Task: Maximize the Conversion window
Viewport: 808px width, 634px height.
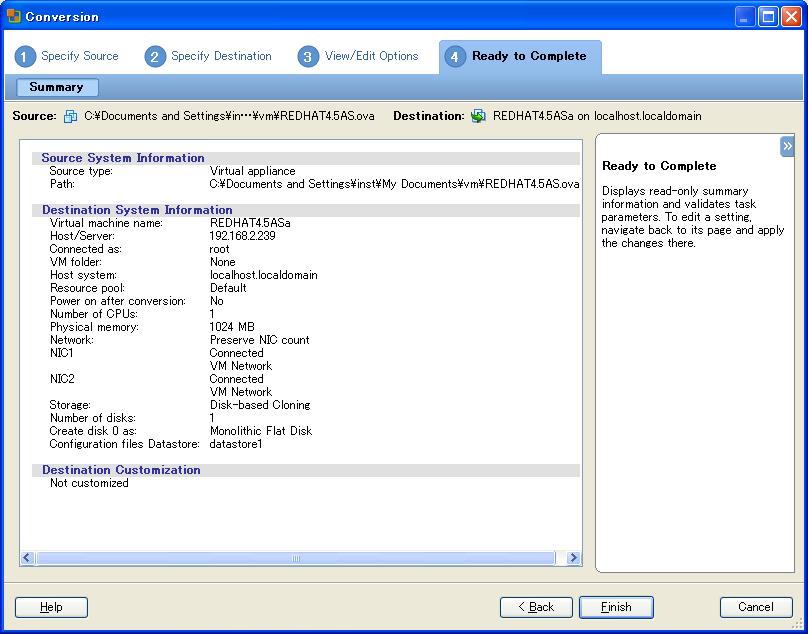Action: click(768, 17)
